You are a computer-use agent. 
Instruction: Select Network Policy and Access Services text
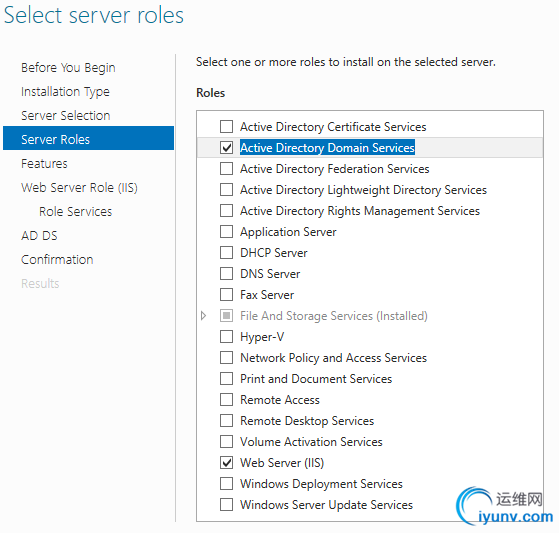(333, 358)
